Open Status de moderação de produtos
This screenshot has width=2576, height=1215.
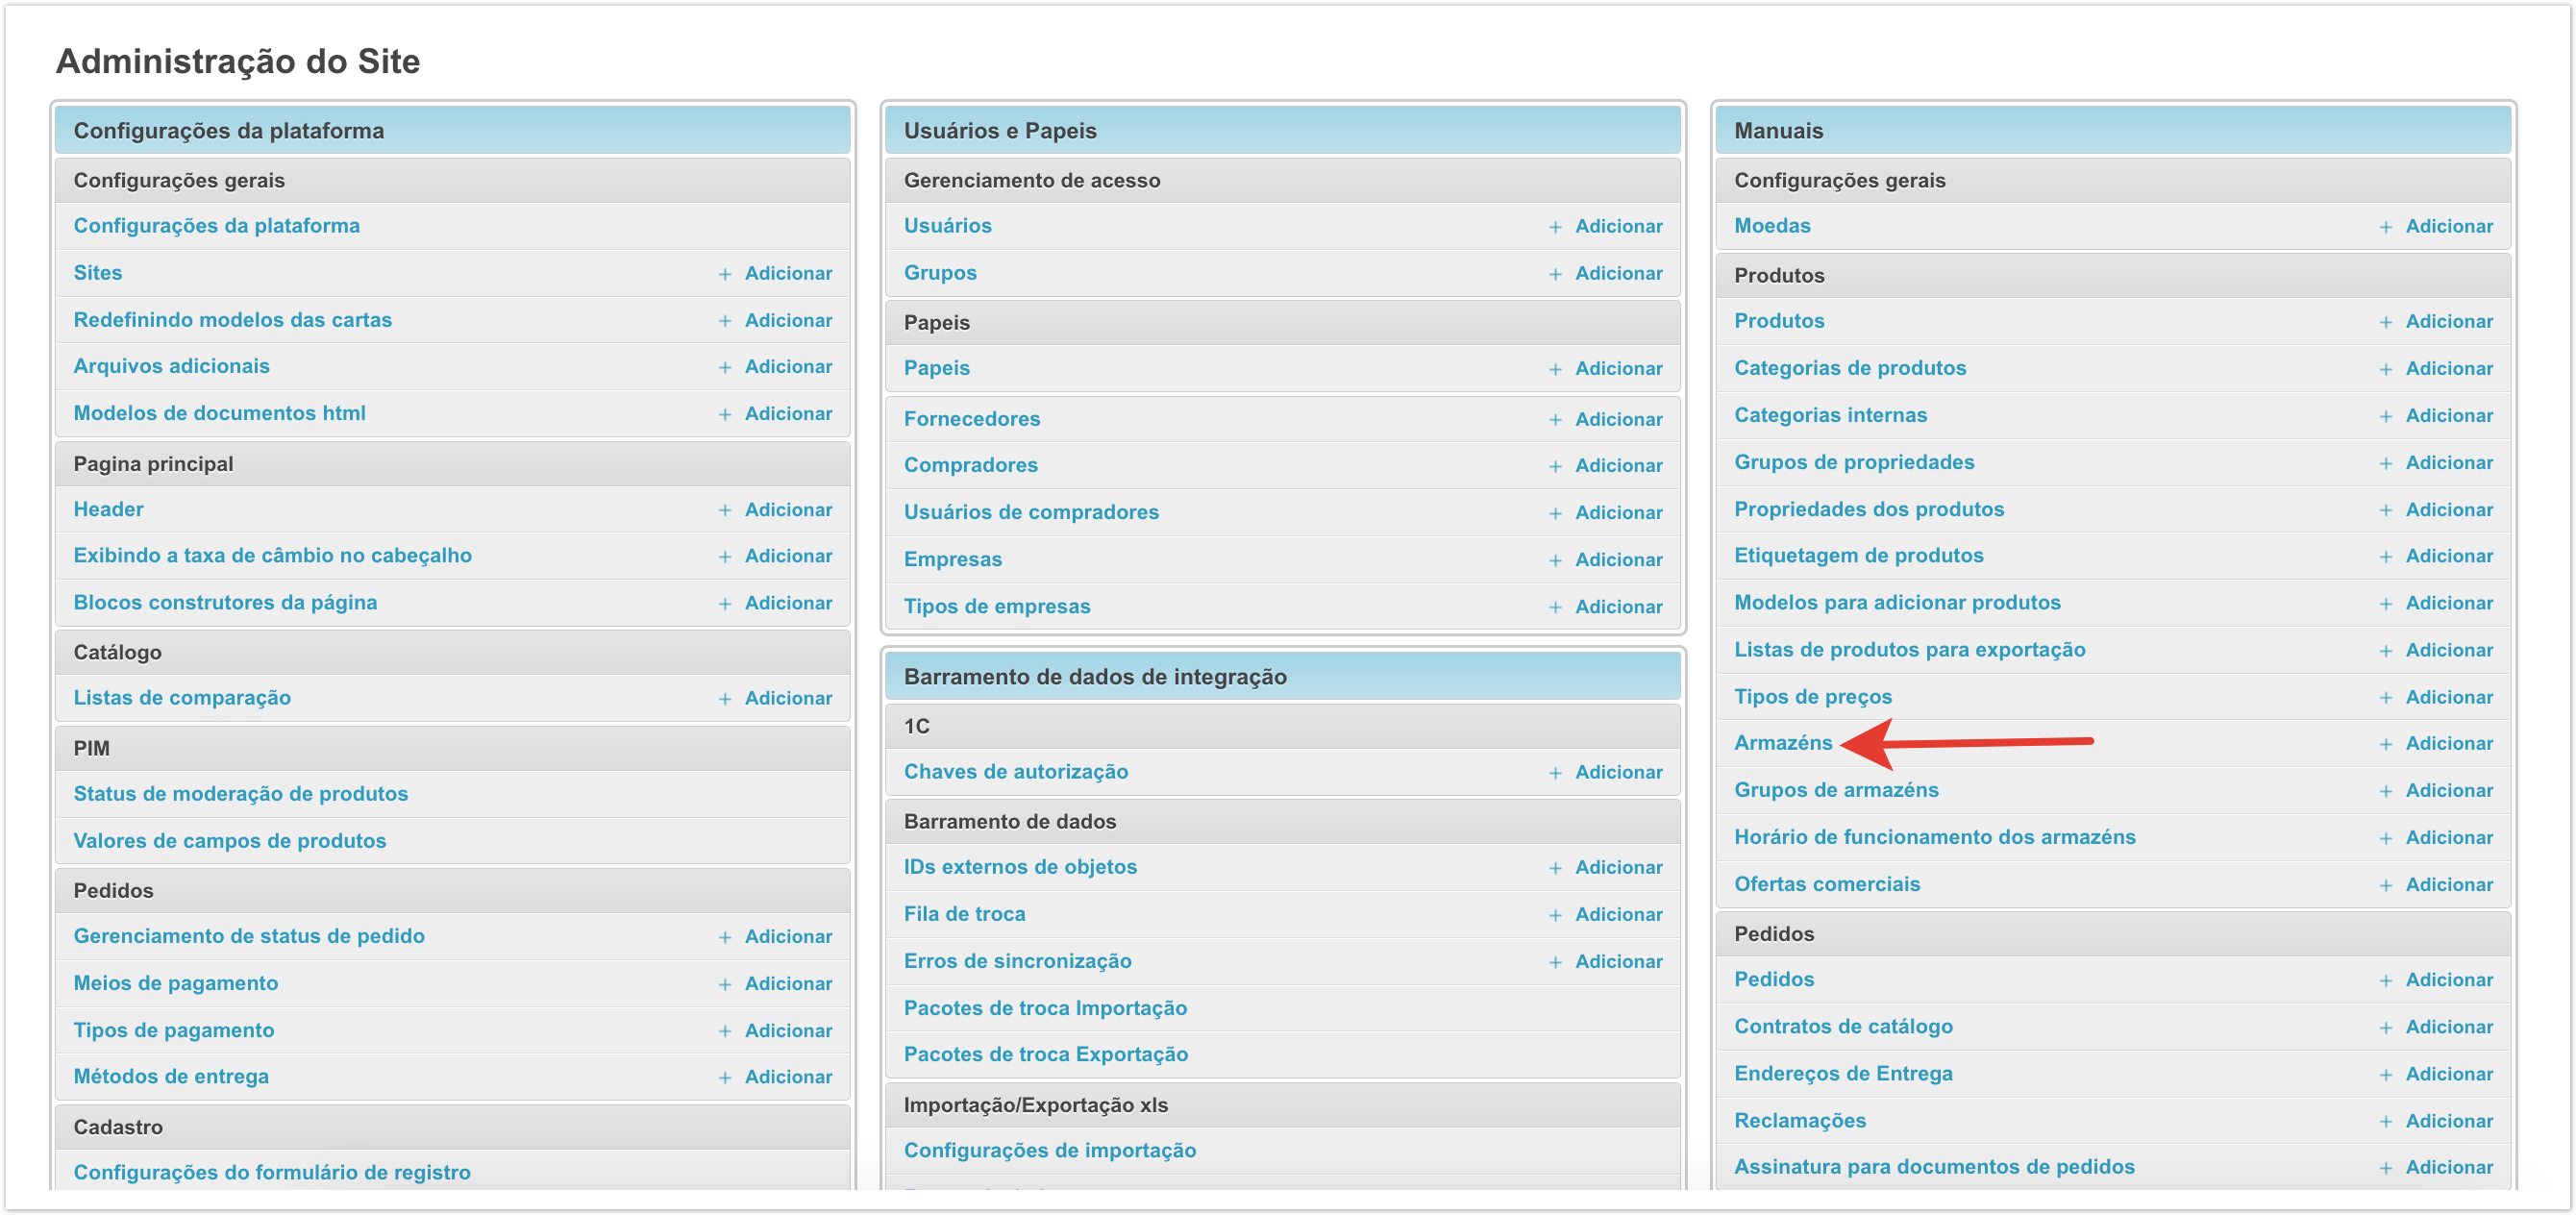click(x=240, y=794)
